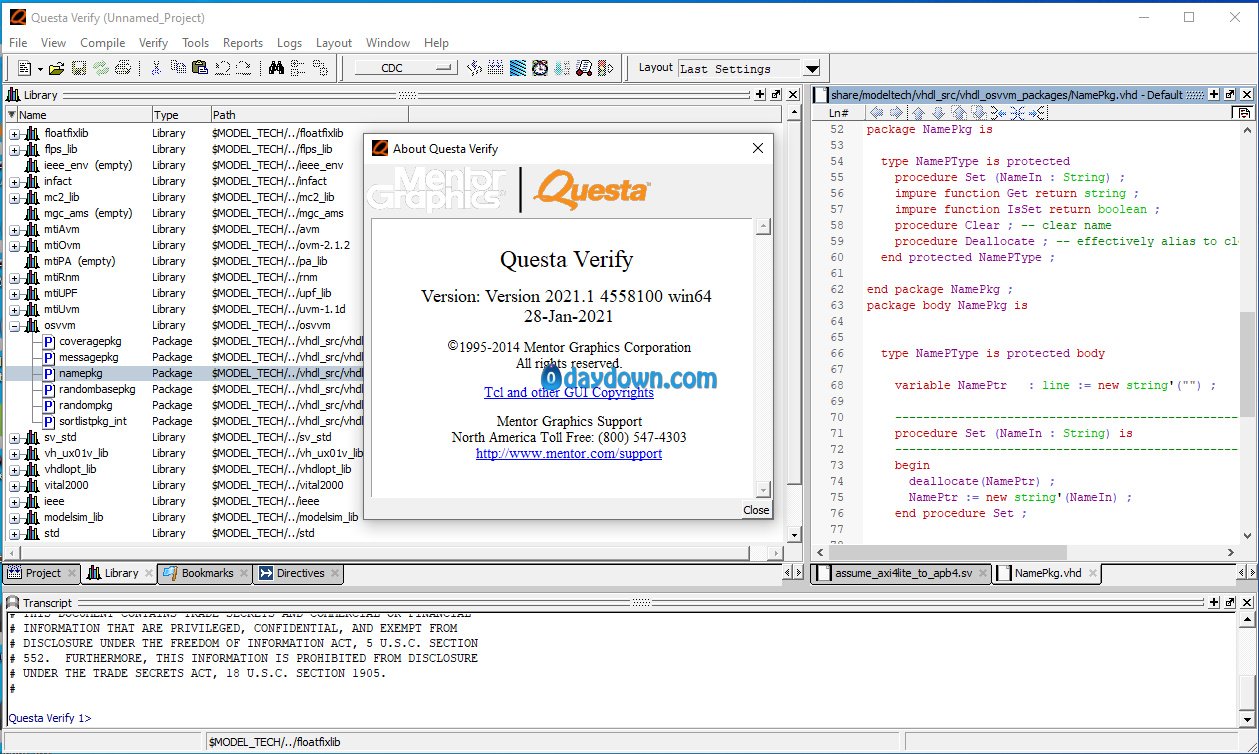Viewport: 1259px width, 754px height.
Task: Open file using the toolbar folder icon
Action: point(56,69)
